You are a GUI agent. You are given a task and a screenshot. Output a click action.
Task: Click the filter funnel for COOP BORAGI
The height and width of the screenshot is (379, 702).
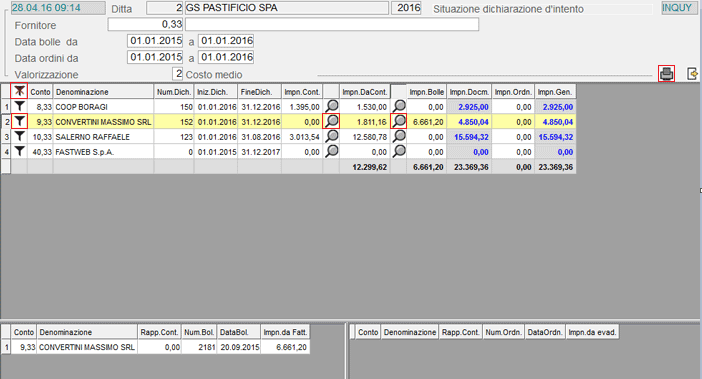tap(19, 106)
